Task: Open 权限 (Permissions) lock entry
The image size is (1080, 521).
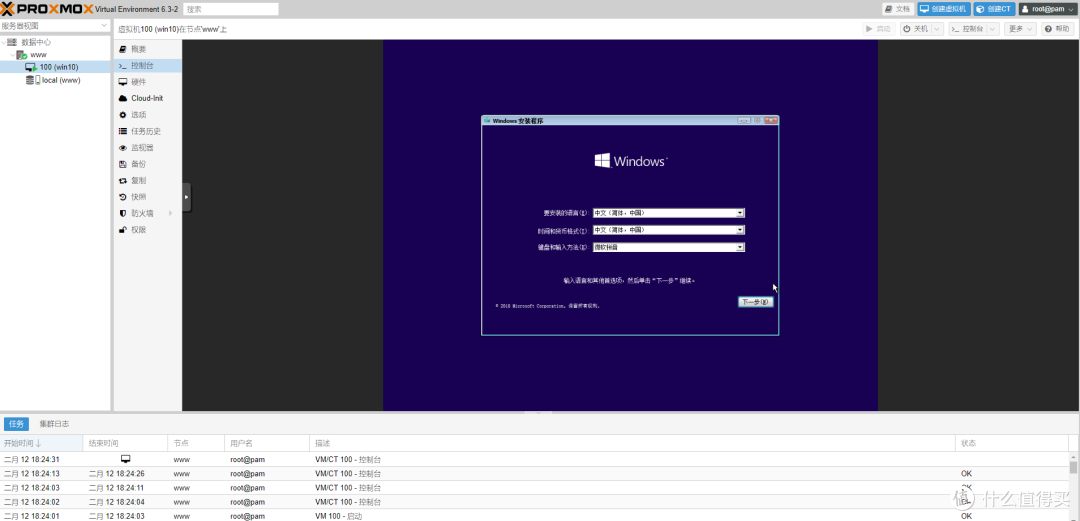Action: 138,230
